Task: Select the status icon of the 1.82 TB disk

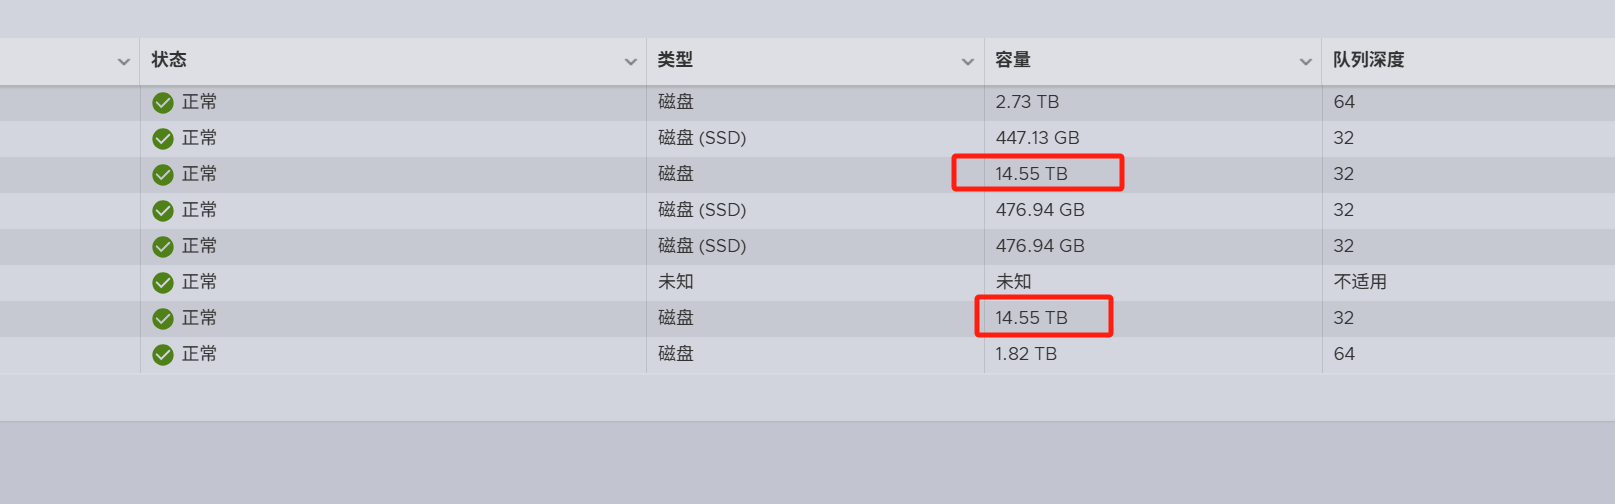Action: (163, 355)
